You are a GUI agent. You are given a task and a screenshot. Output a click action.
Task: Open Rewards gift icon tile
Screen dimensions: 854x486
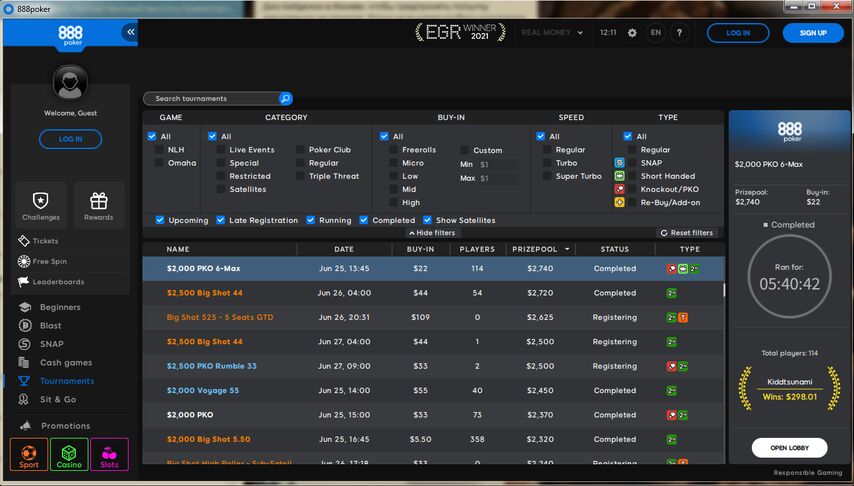tap(98, 205)
